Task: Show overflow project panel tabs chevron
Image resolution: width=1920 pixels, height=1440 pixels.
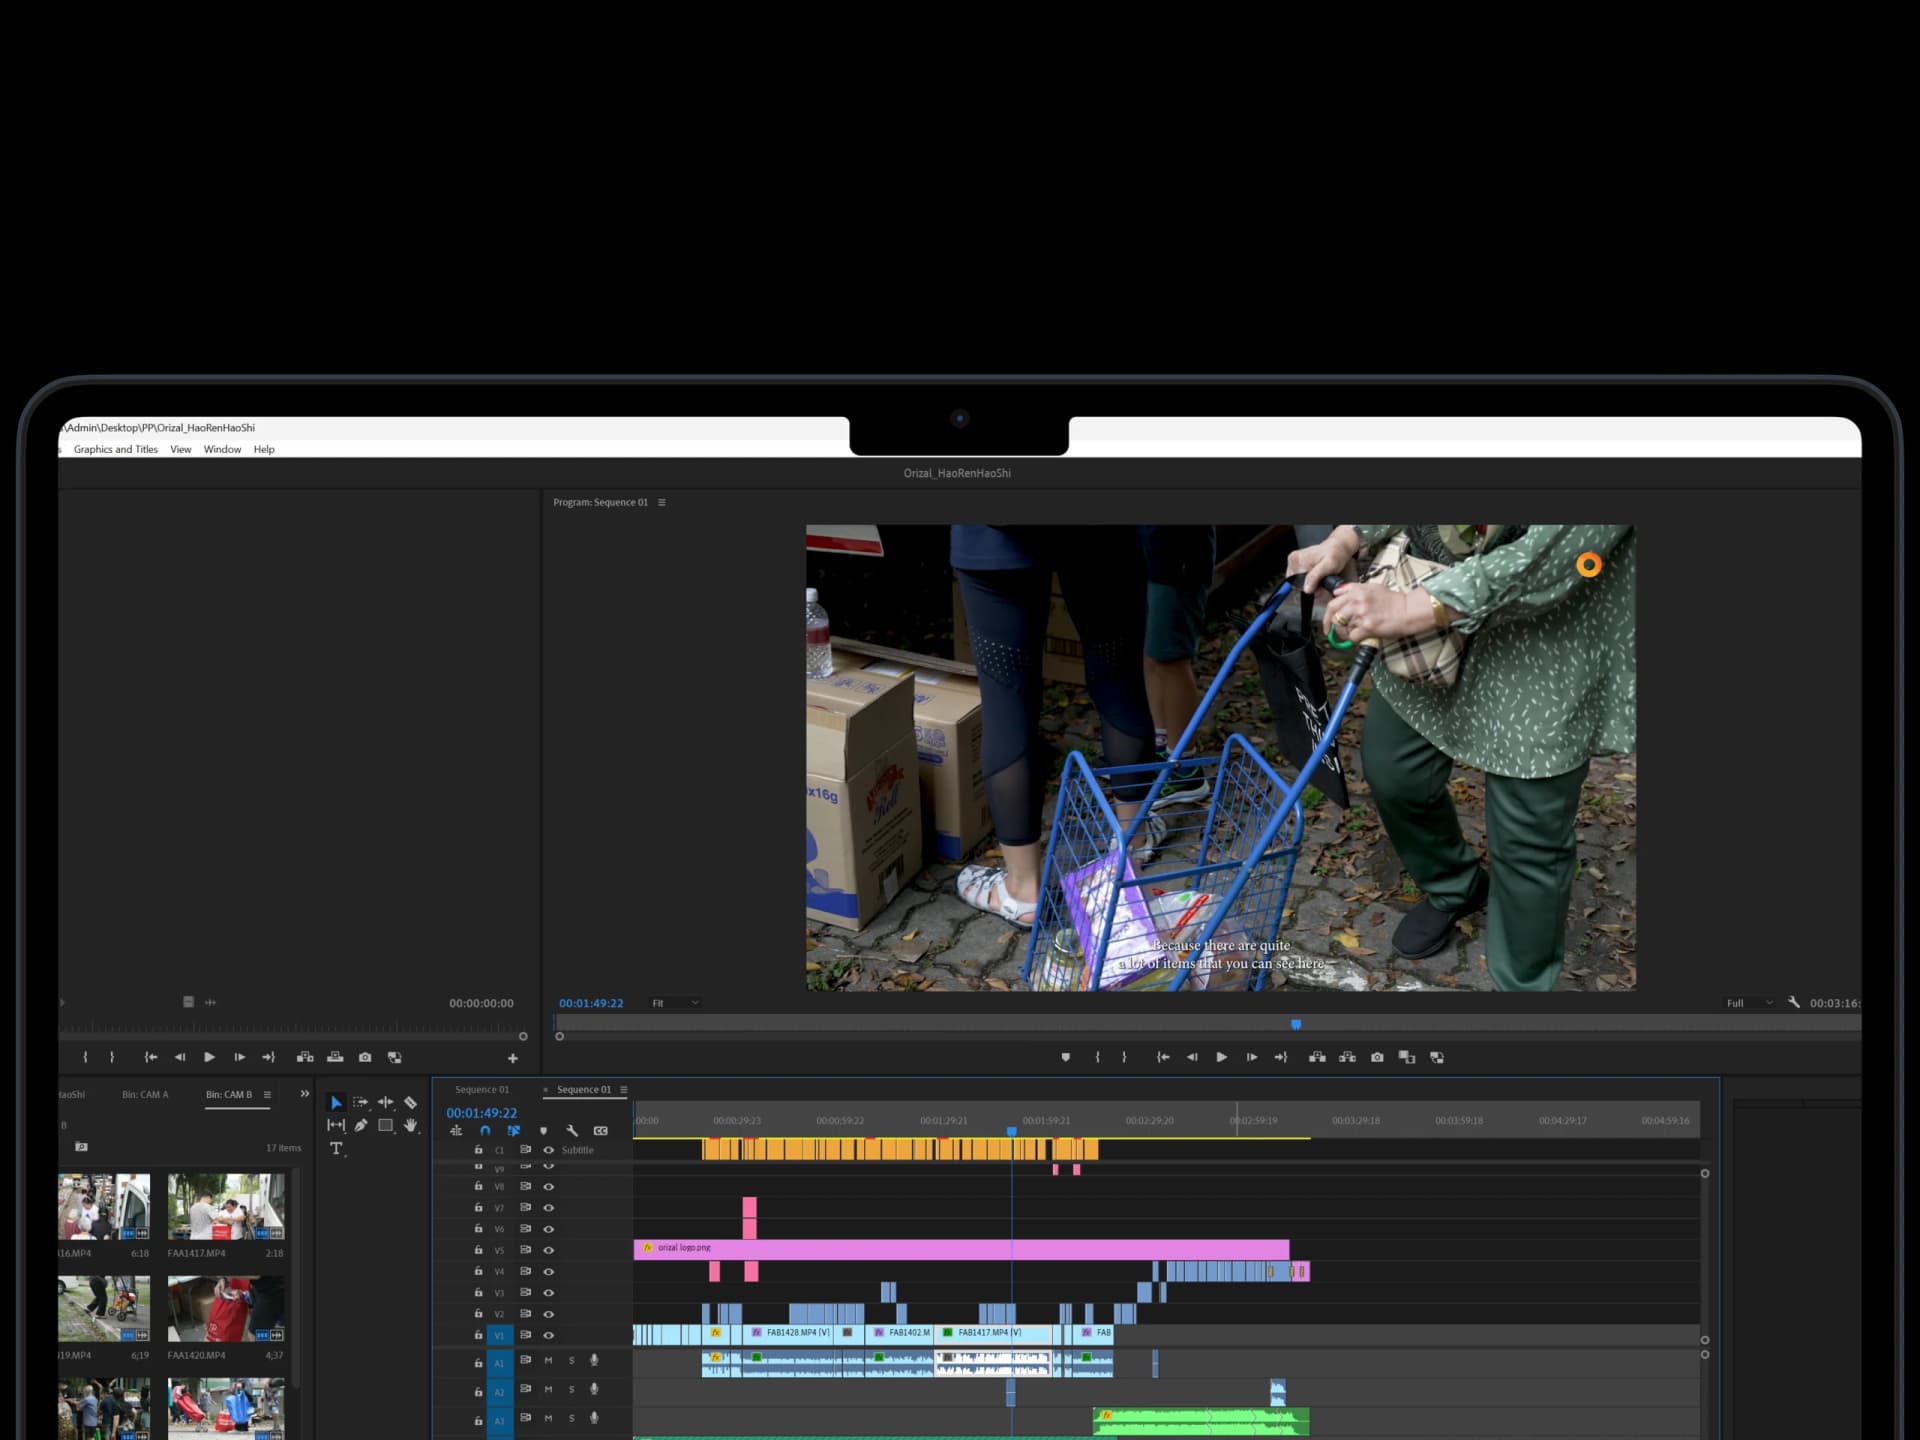Action: click(x=305, y=1094)
